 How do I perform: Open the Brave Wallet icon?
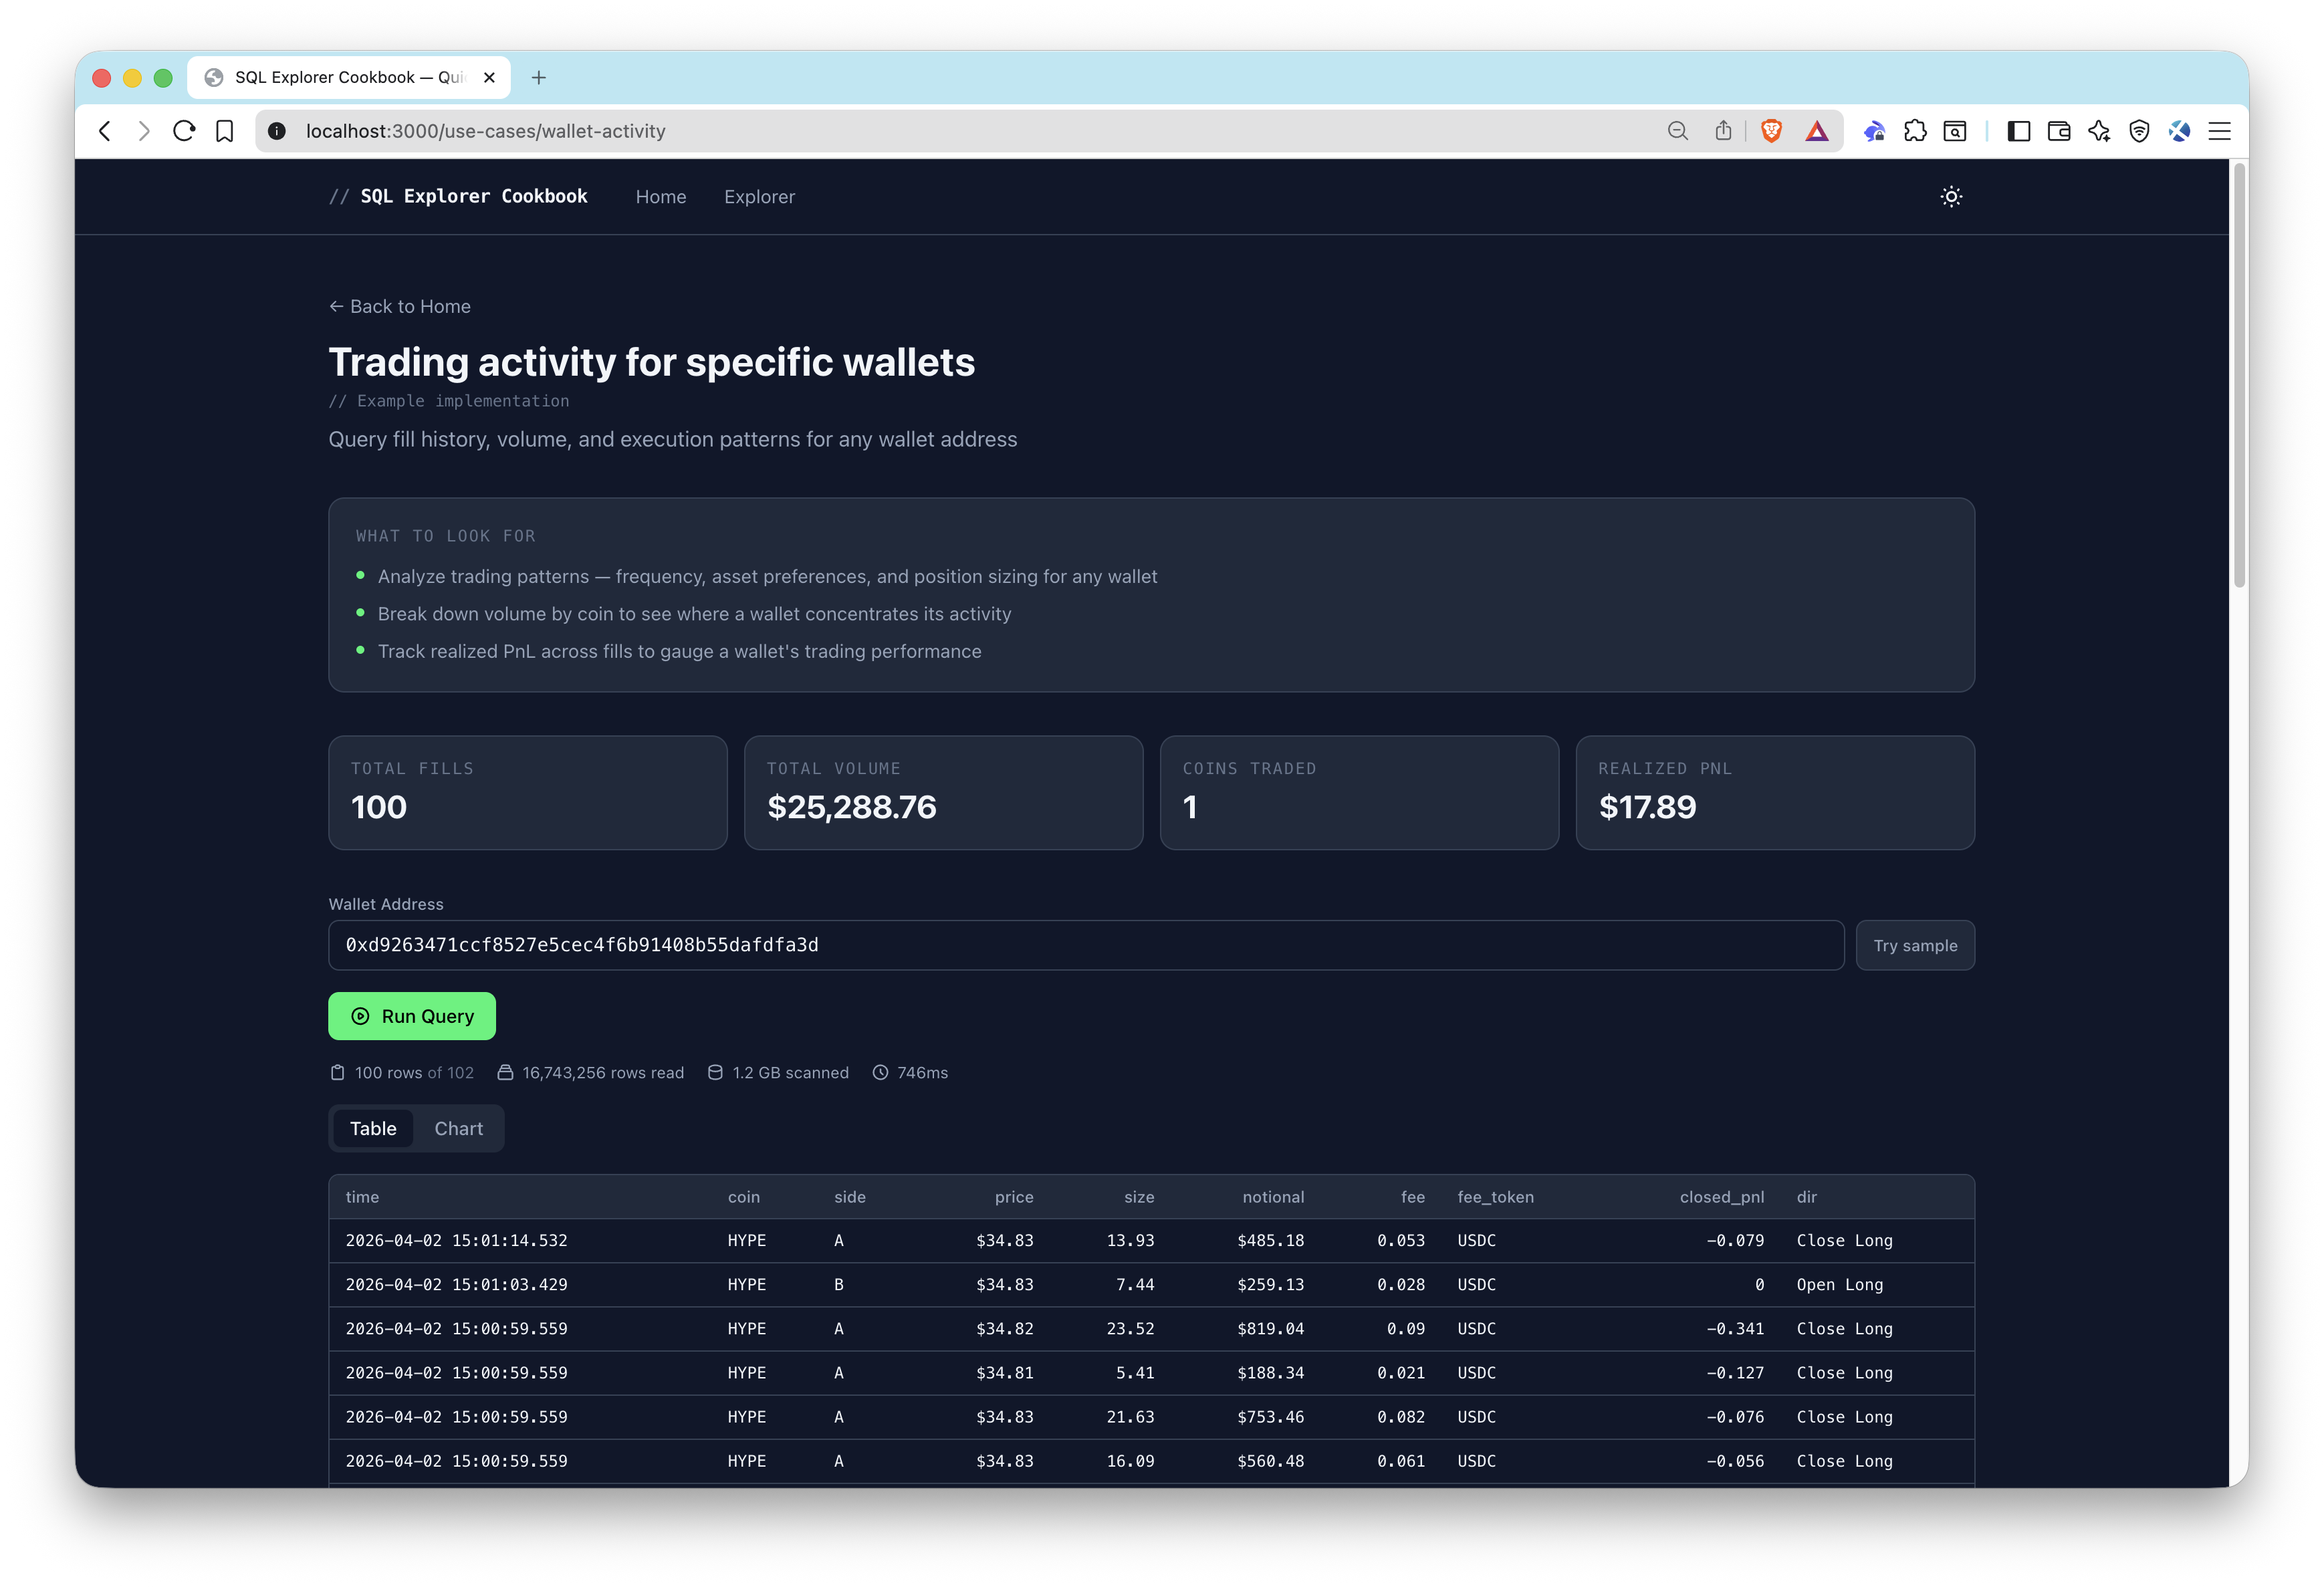pos(2058,131)
